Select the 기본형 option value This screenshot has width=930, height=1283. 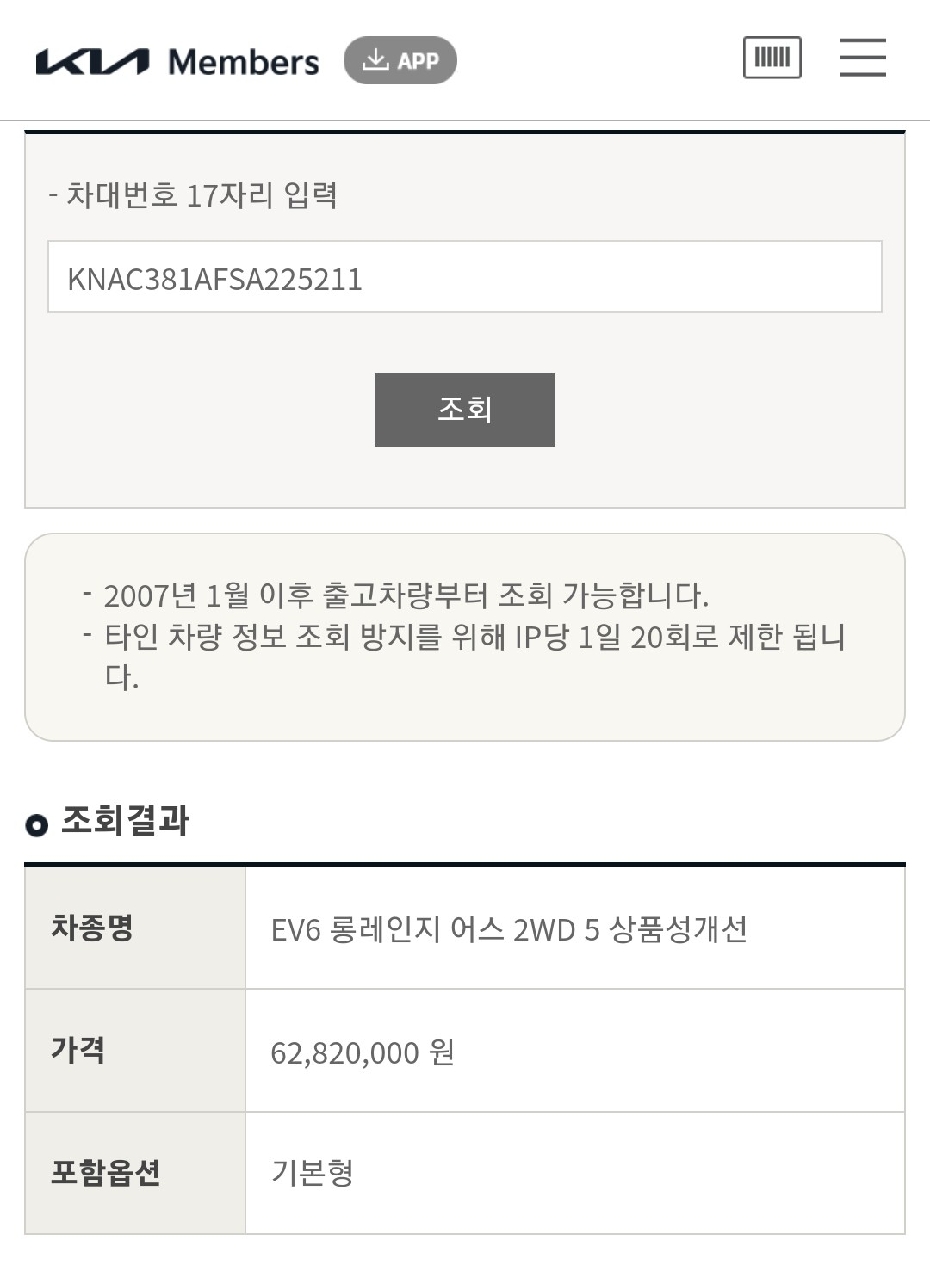pyautogui.click(x=312, y=1173)
